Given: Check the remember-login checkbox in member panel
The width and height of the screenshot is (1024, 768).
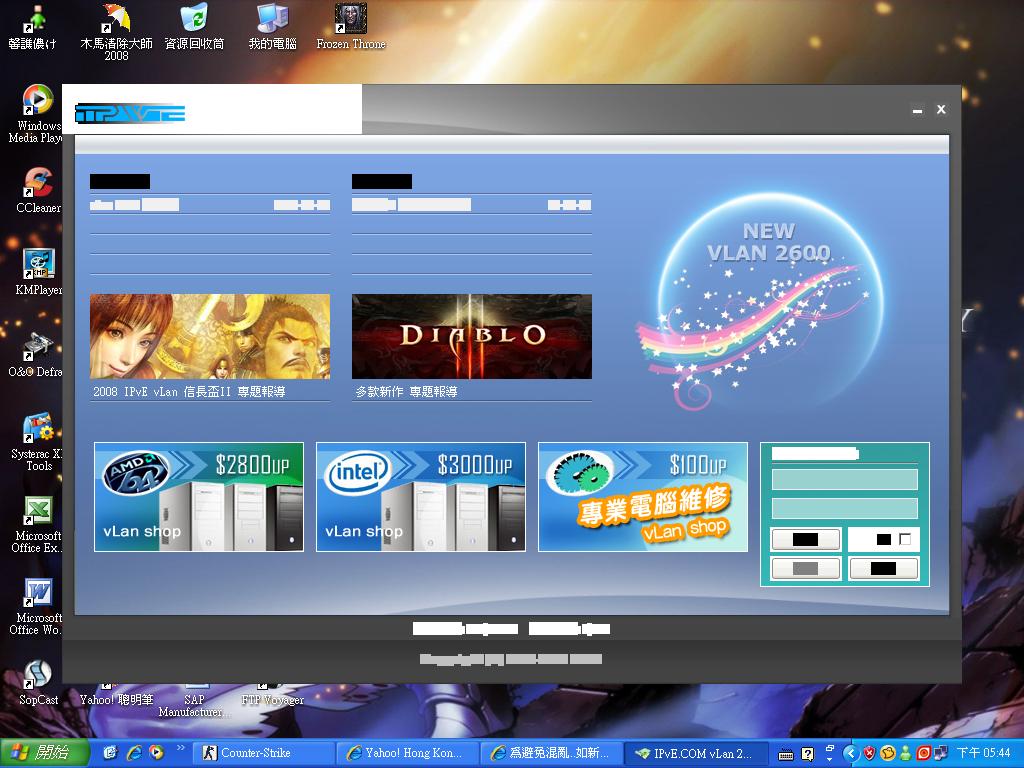Looking at the screenshot, I should point(906,538).
